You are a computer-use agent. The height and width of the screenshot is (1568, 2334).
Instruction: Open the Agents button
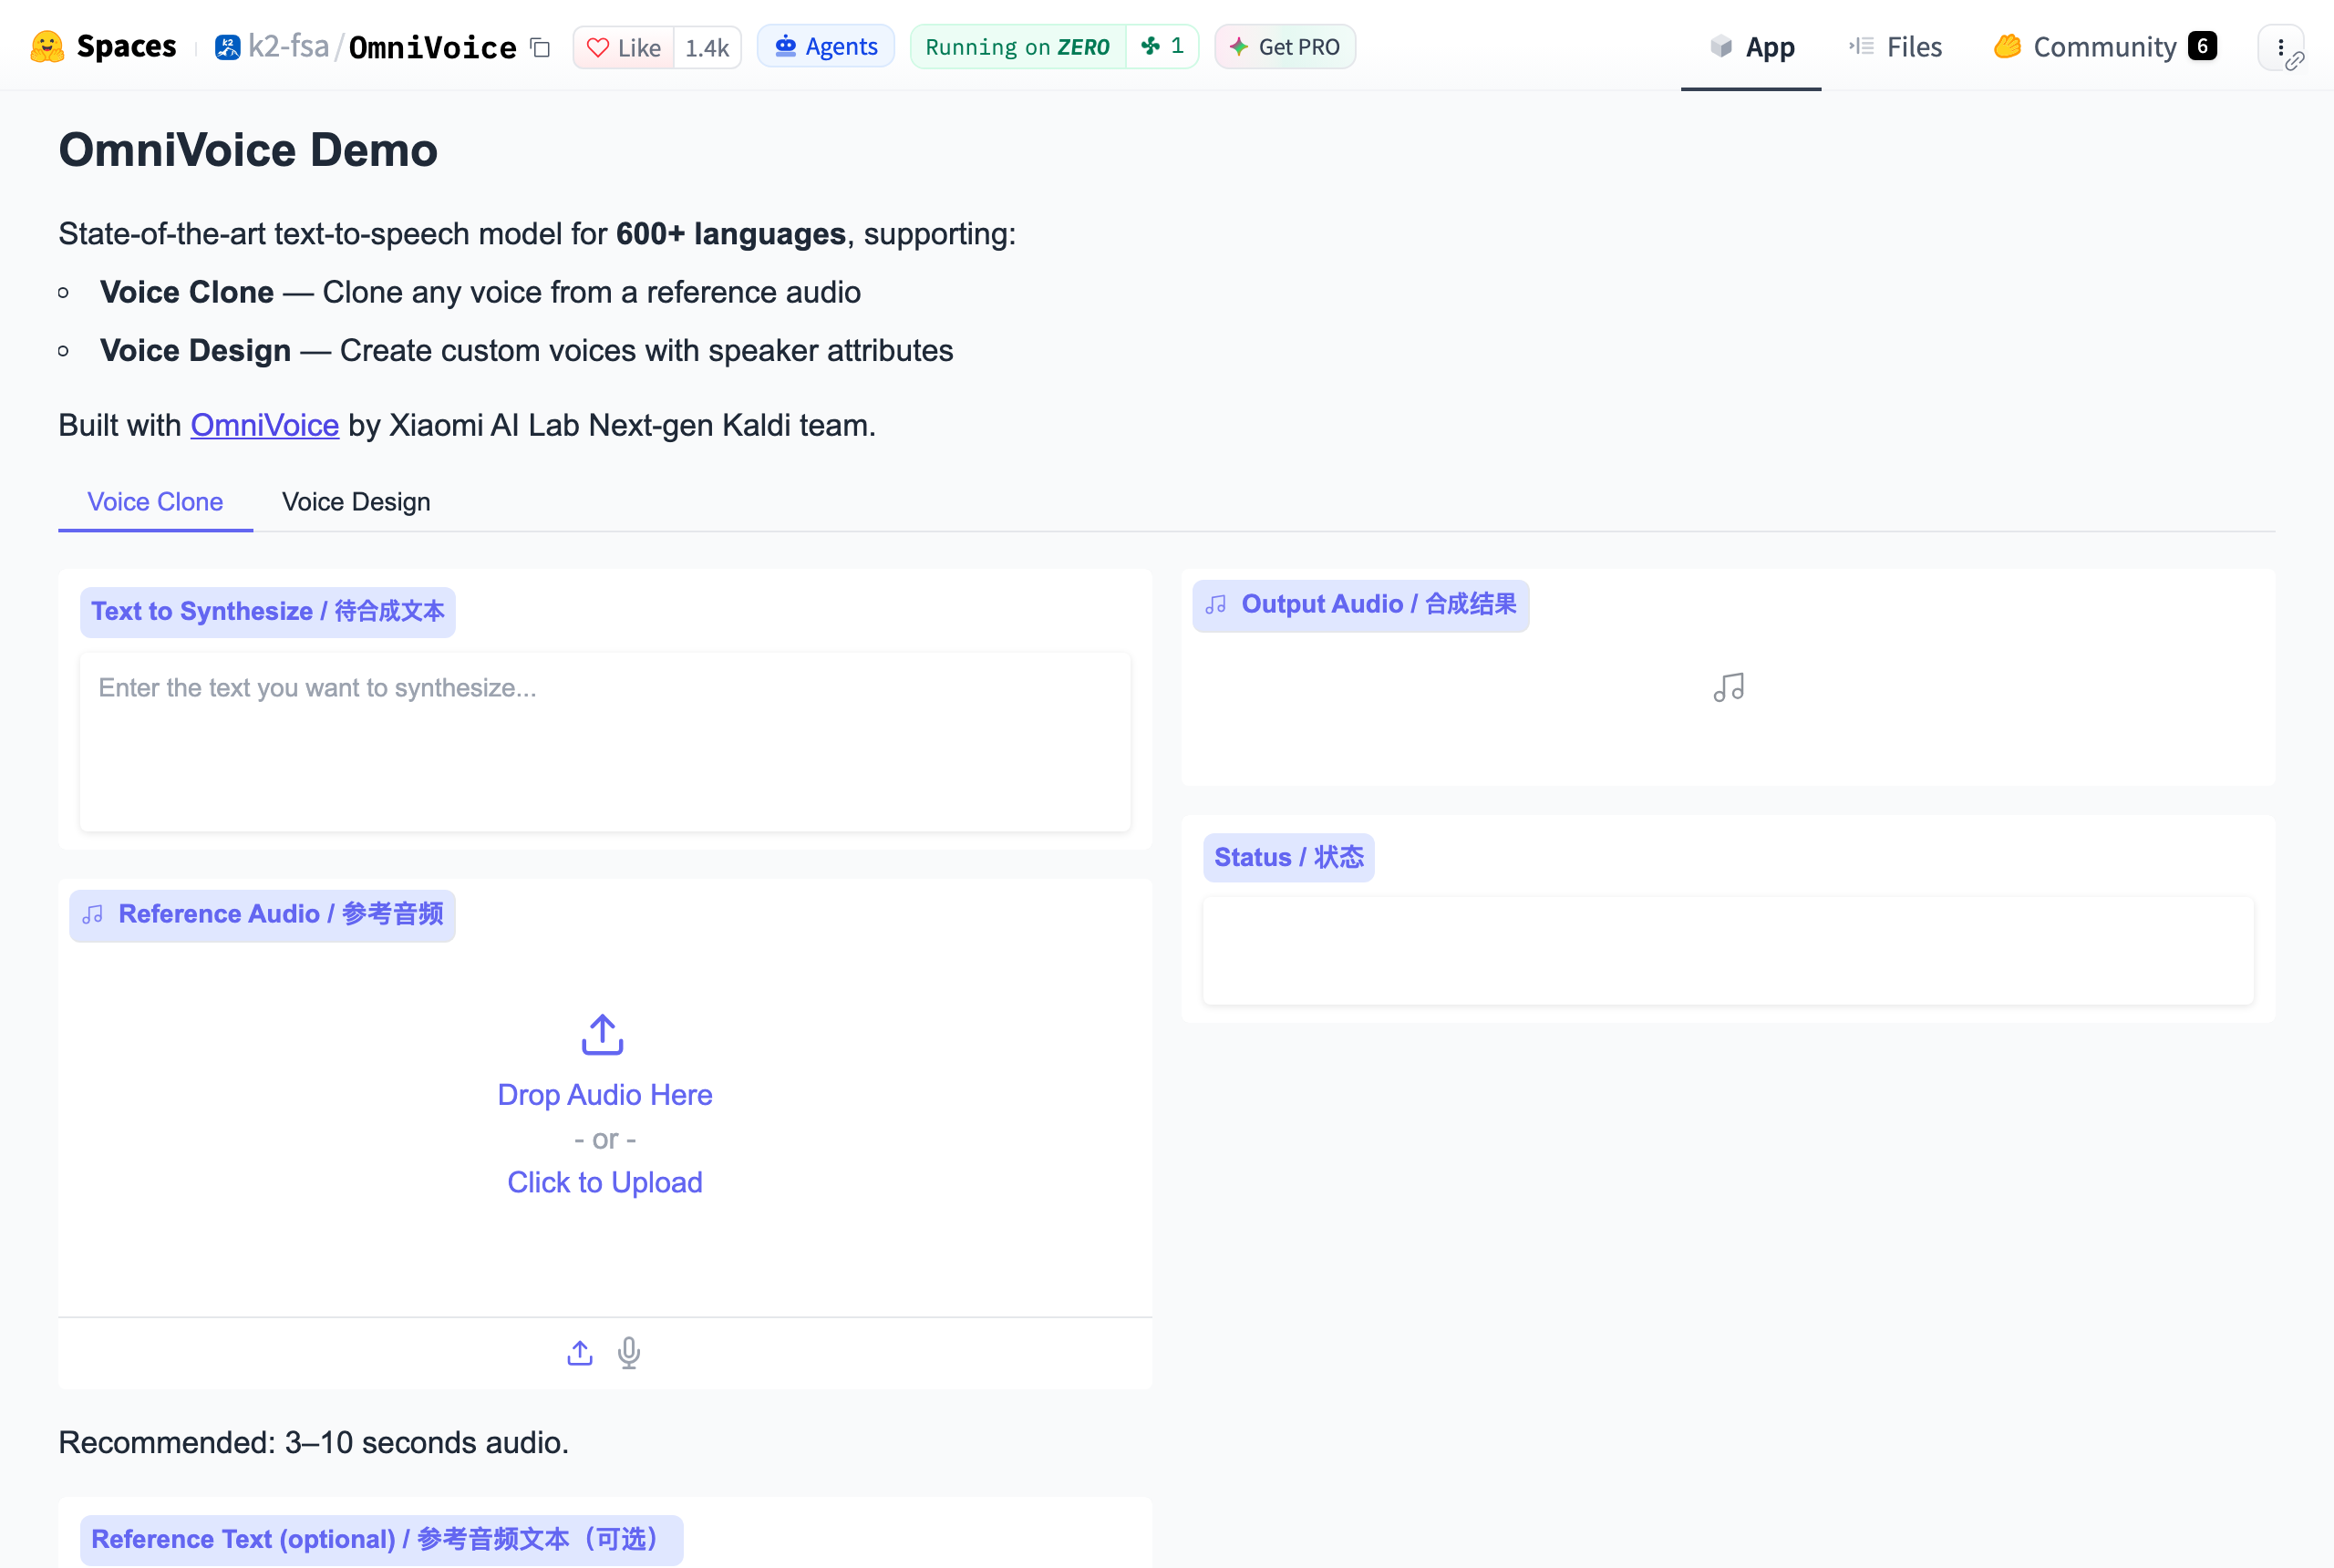(826, 46)
